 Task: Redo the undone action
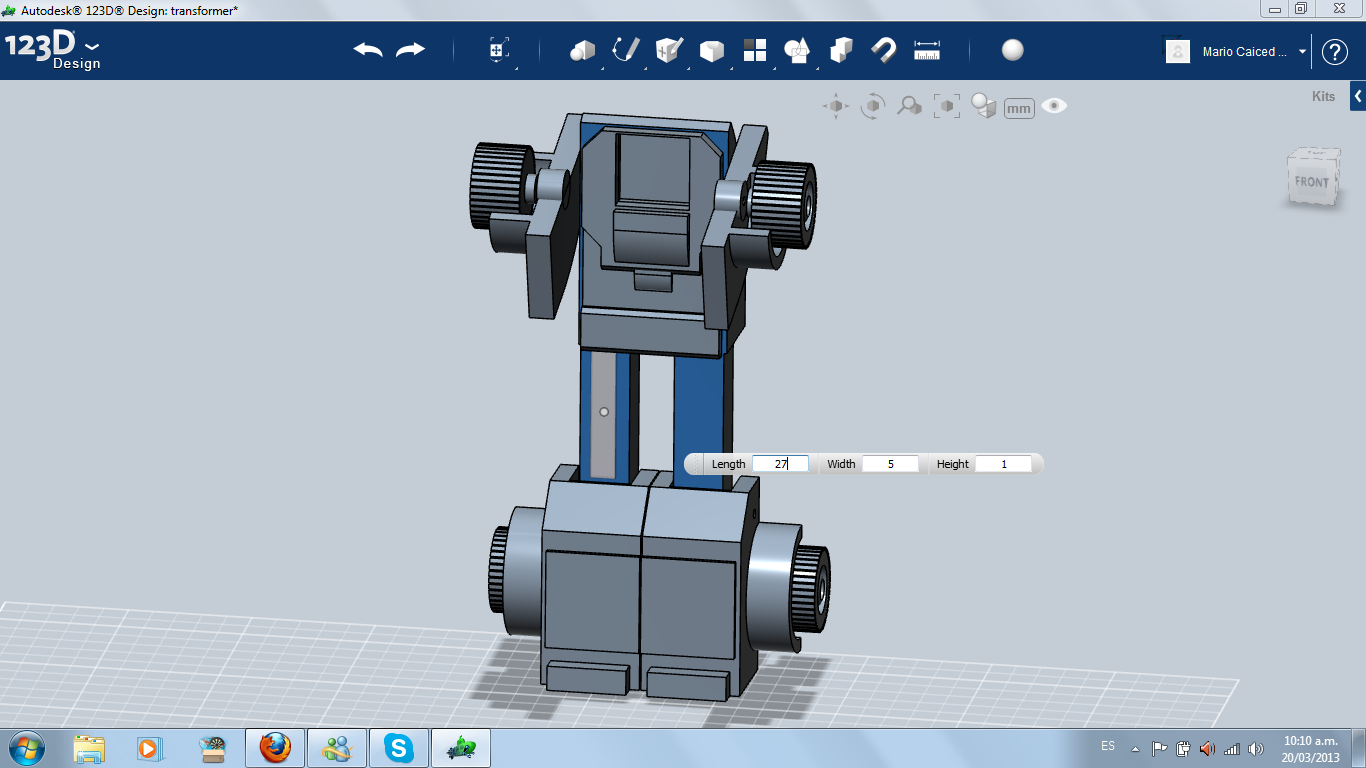click(410, 50)
